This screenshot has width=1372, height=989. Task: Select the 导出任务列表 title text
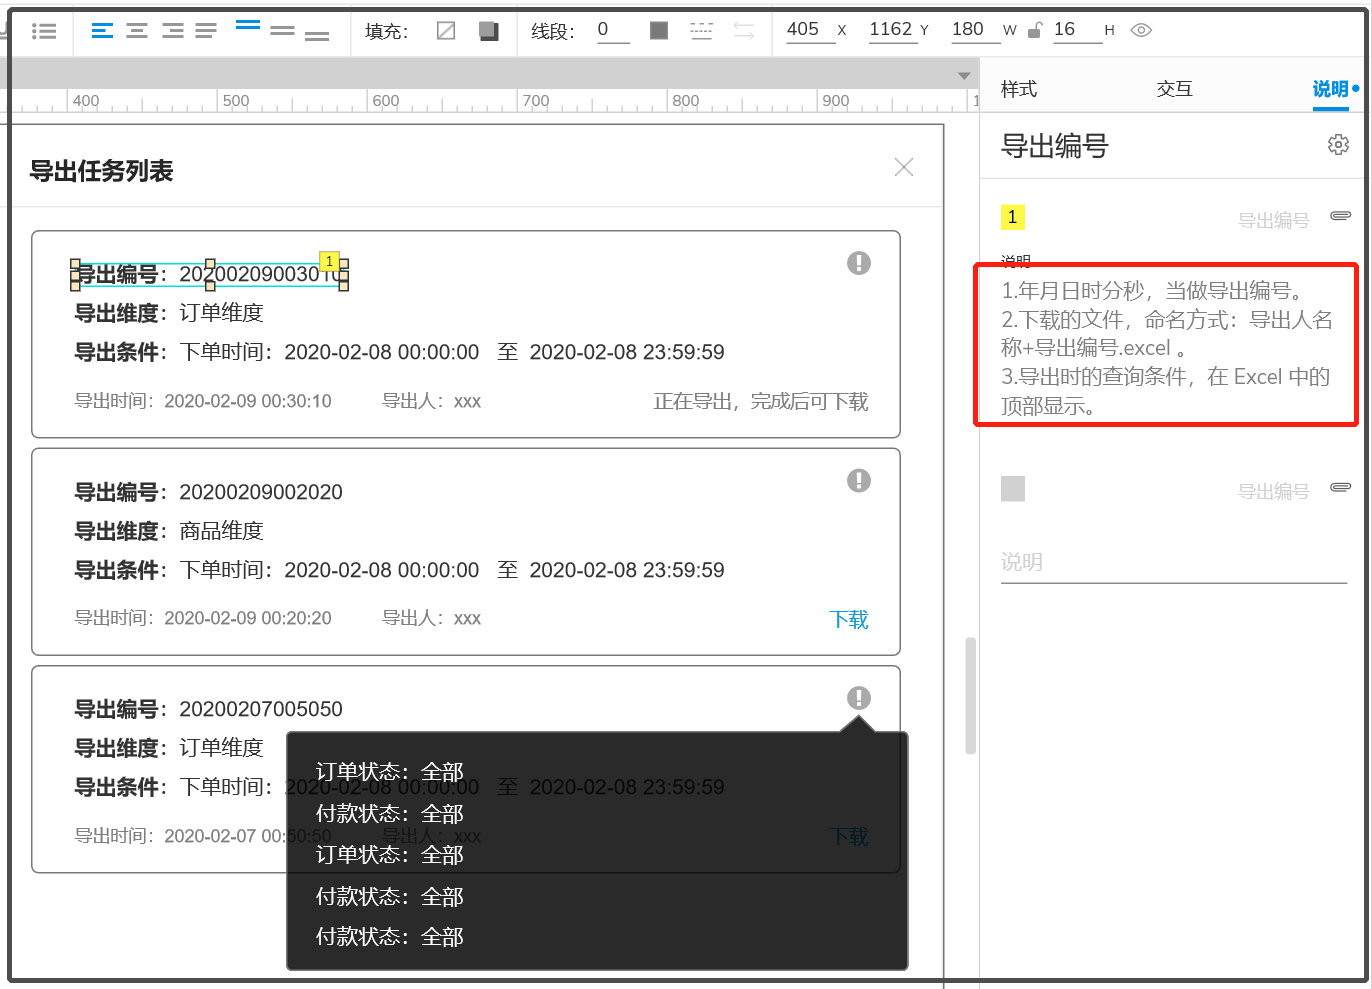(102, 171)
